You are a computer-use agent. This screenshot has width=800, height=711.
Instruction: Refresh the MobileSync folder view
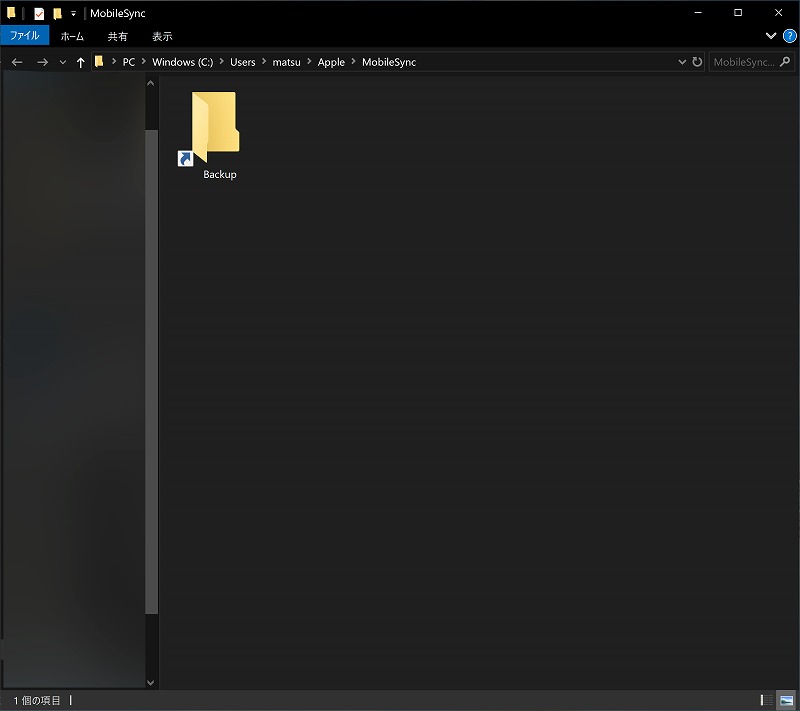(x=697, y=62)
